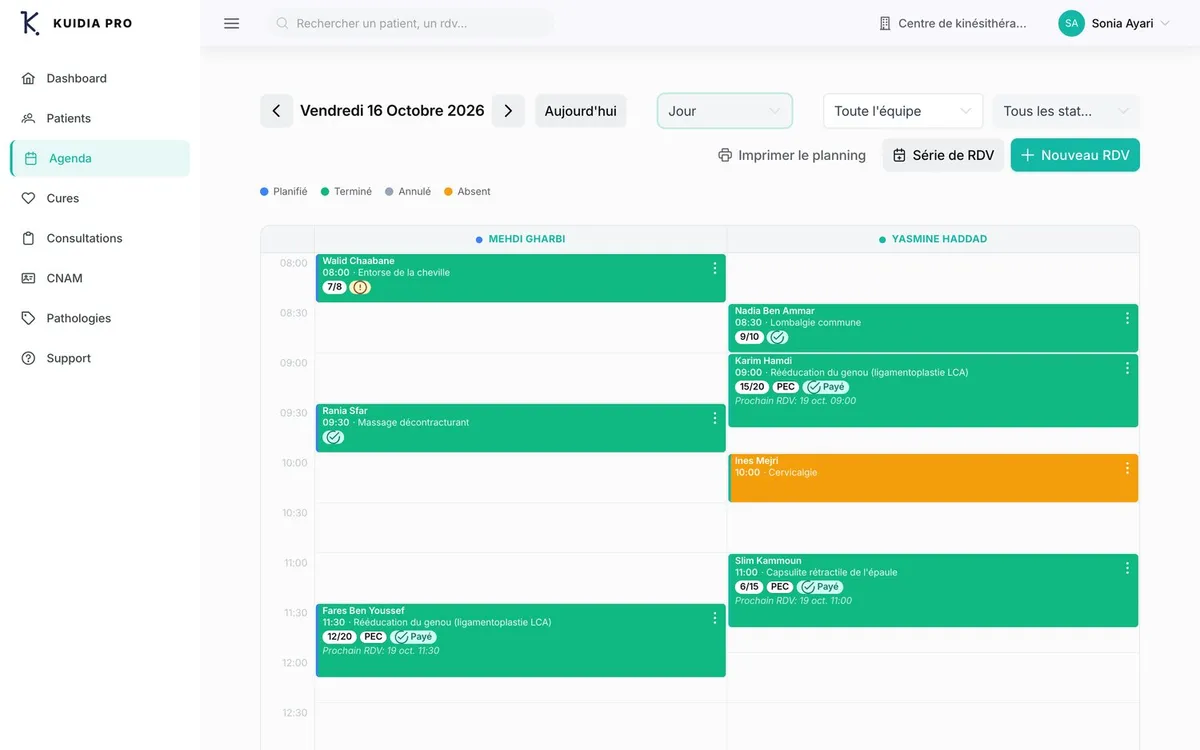This screenshot has width=1200, height=750.
Task: Click the Dashboard home icon in sidebar
Action: pyautogui.click(x=28, y=78)
